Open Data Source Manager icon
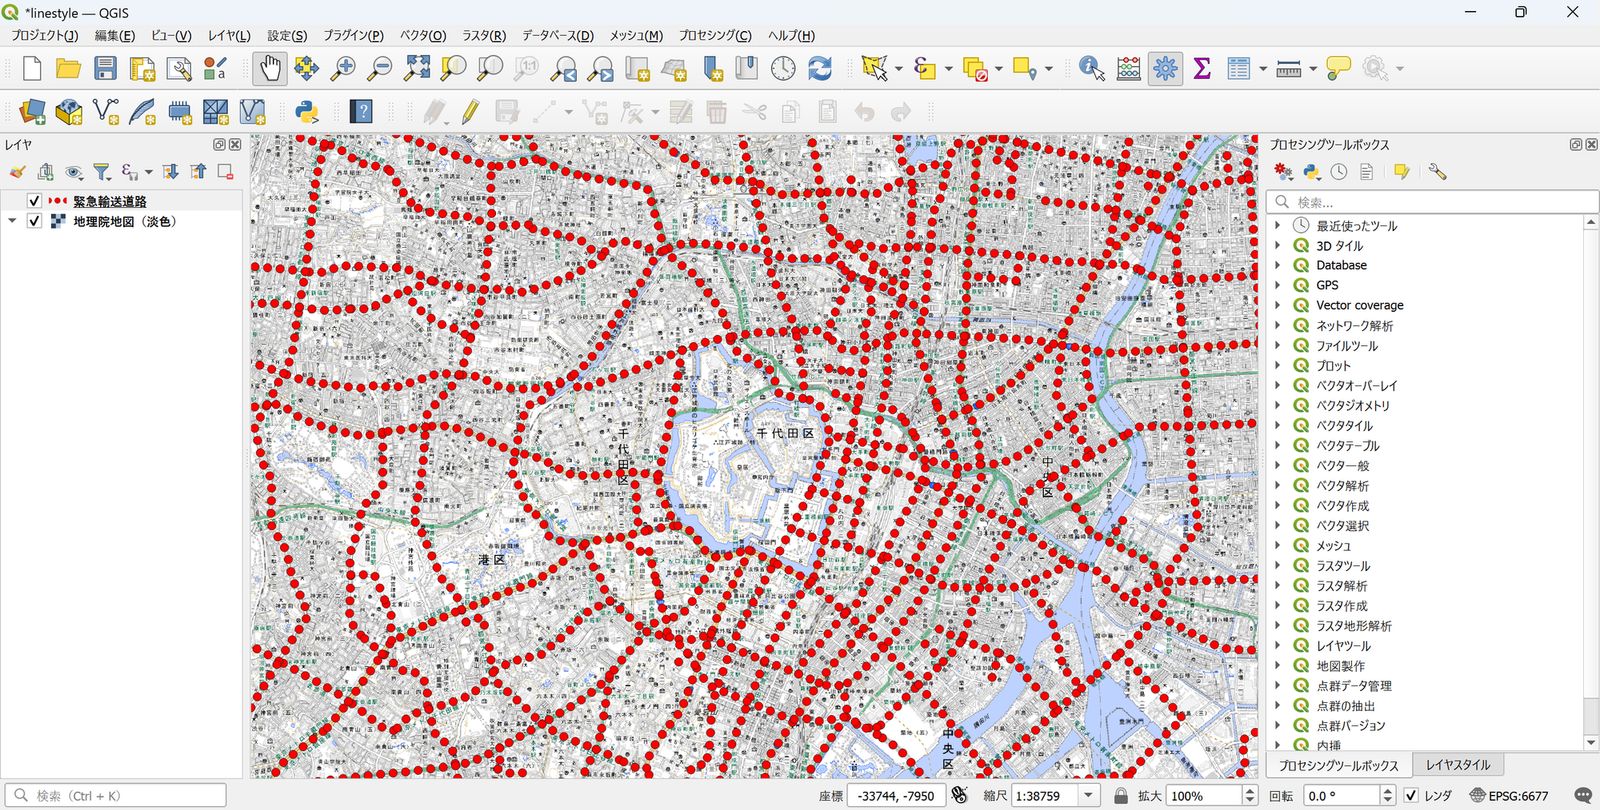This screenshot has width=1600, height=810. point(32,111)
